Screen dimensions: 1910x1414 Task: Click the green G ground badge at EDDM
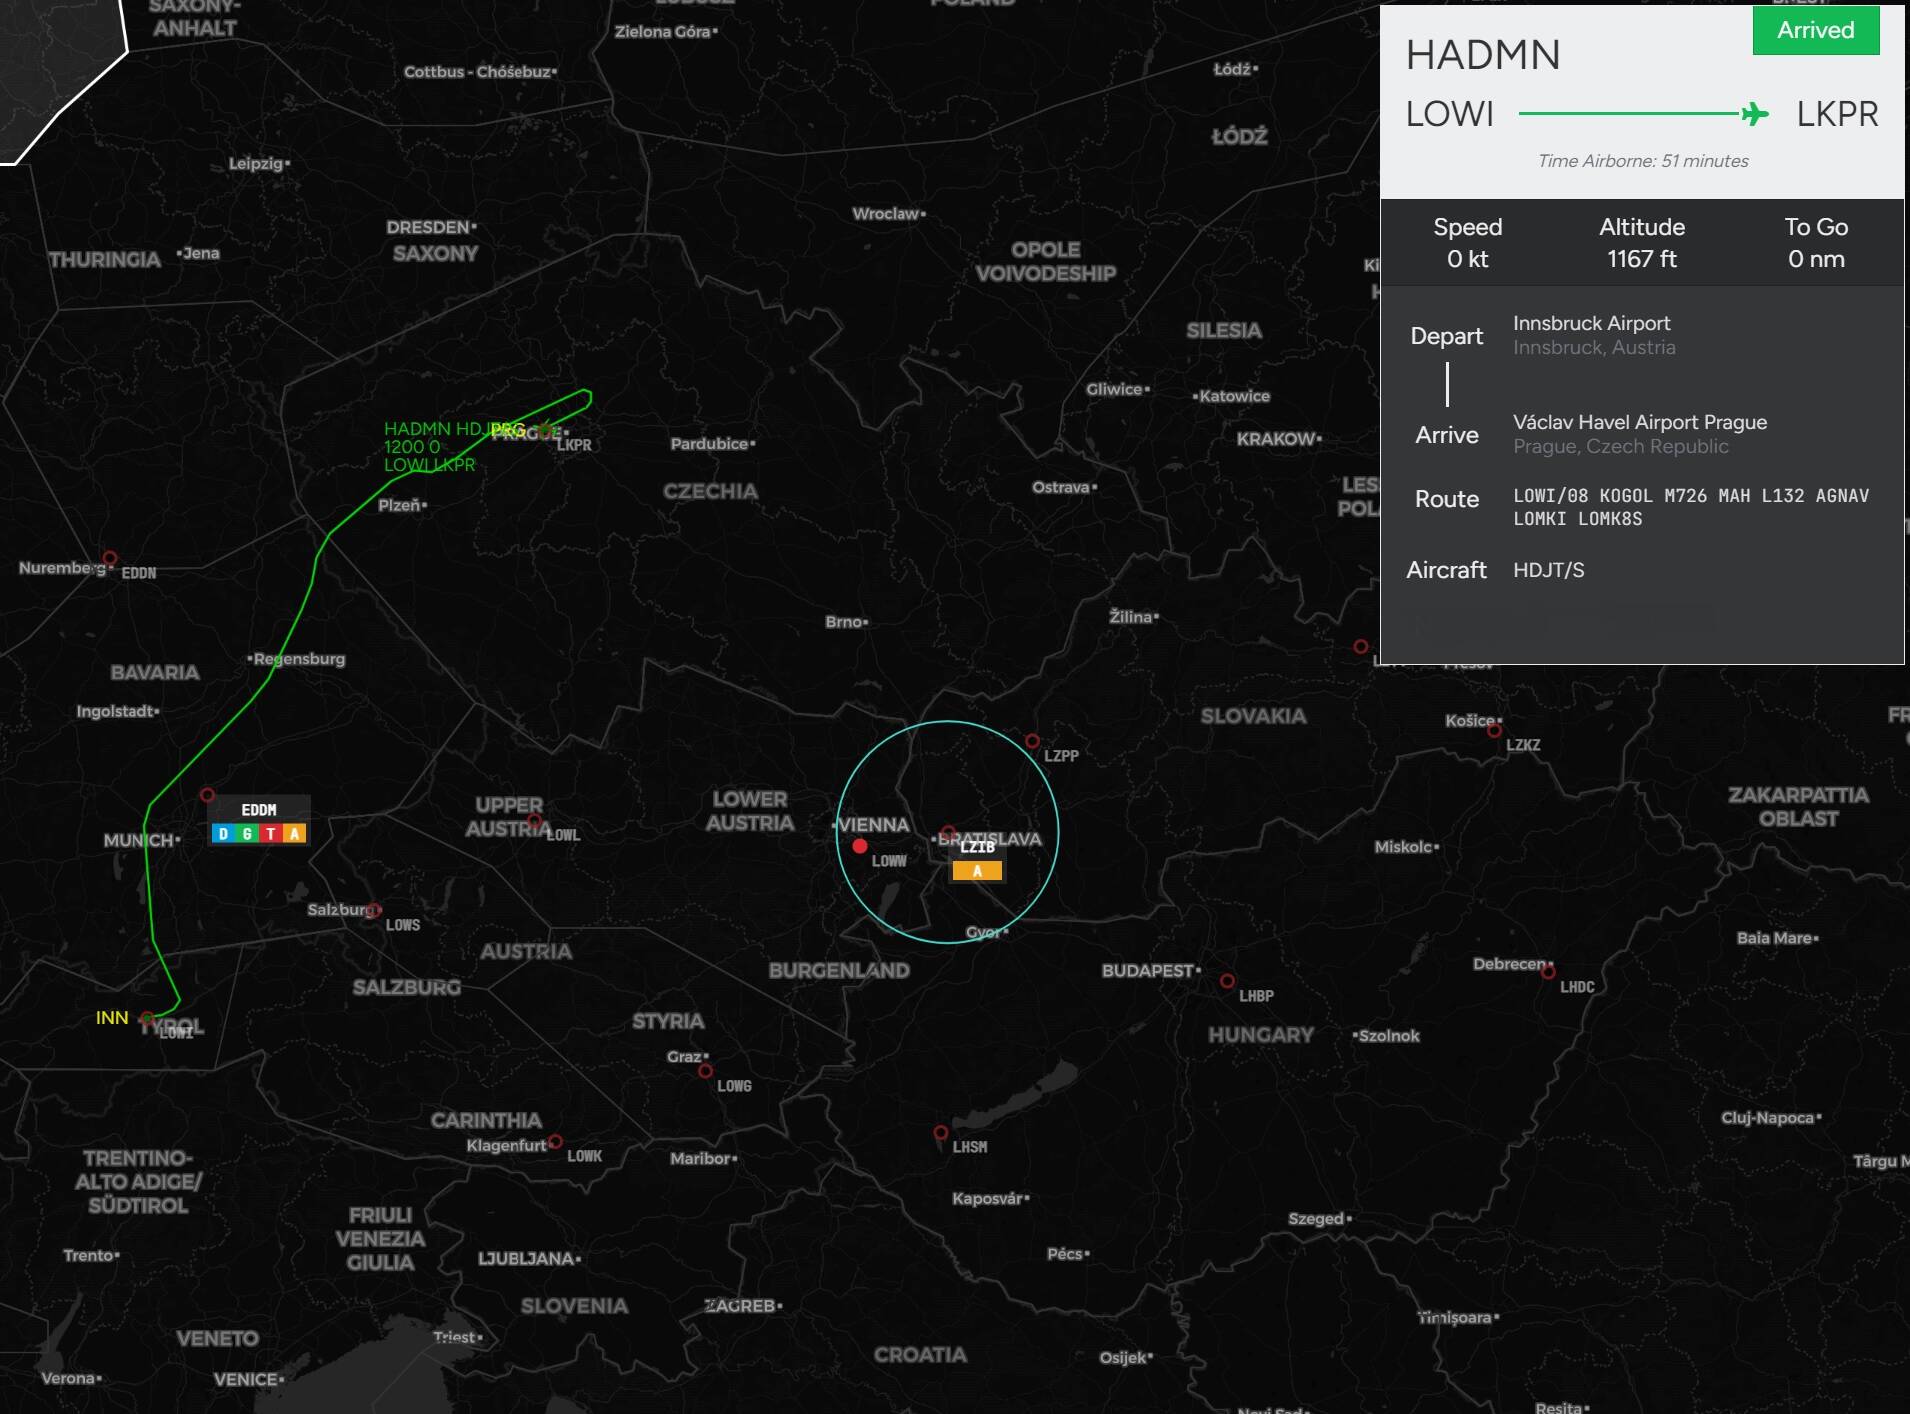point(247,834)
